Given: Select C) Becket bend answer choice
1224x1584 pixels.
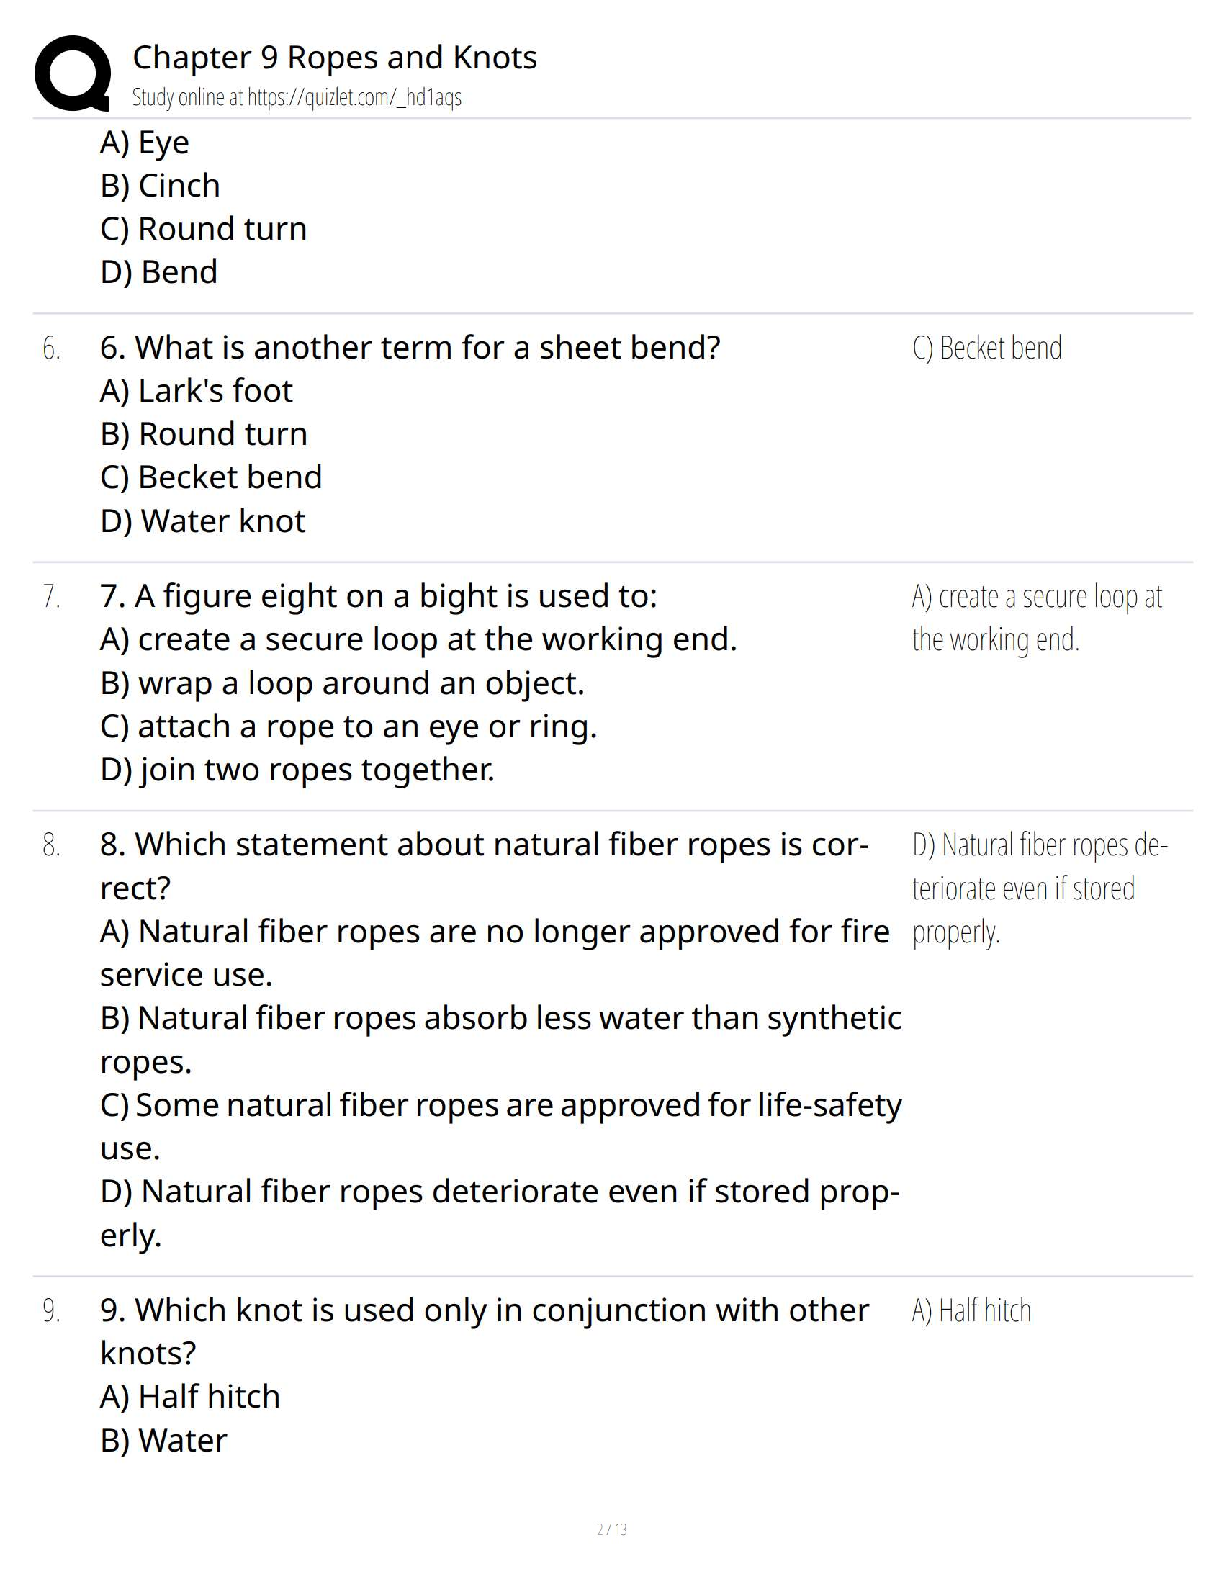Looking at the screenshot, I should pos(211,477).
